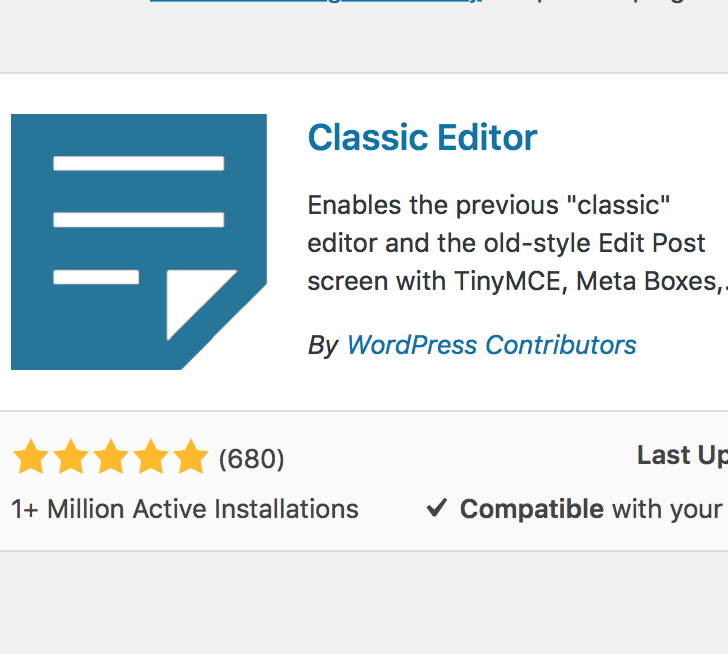Click the Last Updated label
The width and height of the screenshot is (728, 654).
pos(682,455)
